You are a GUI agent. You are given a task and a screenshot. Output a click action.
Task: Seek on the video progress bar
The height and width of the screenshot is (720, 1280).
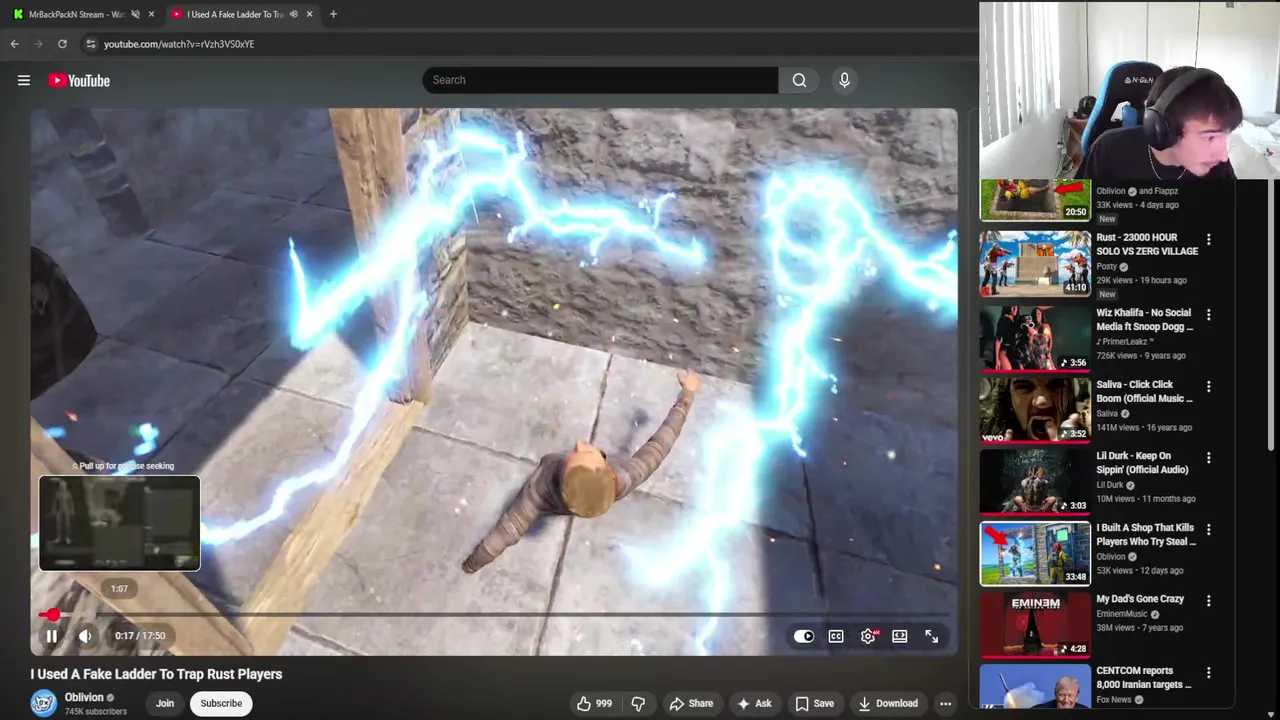pyautogui.click(x=494, y=615)
